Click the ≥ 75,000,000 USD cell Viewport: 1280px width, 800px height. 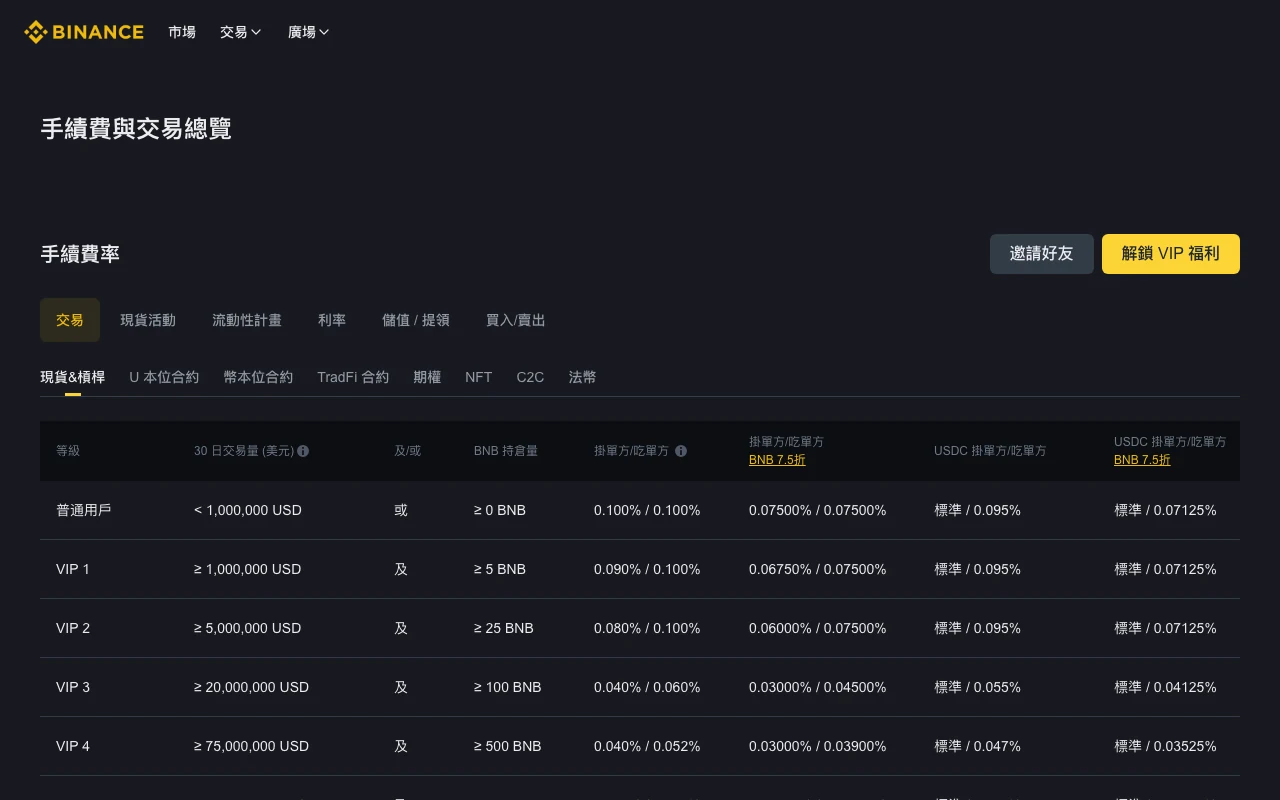[251, 746]
